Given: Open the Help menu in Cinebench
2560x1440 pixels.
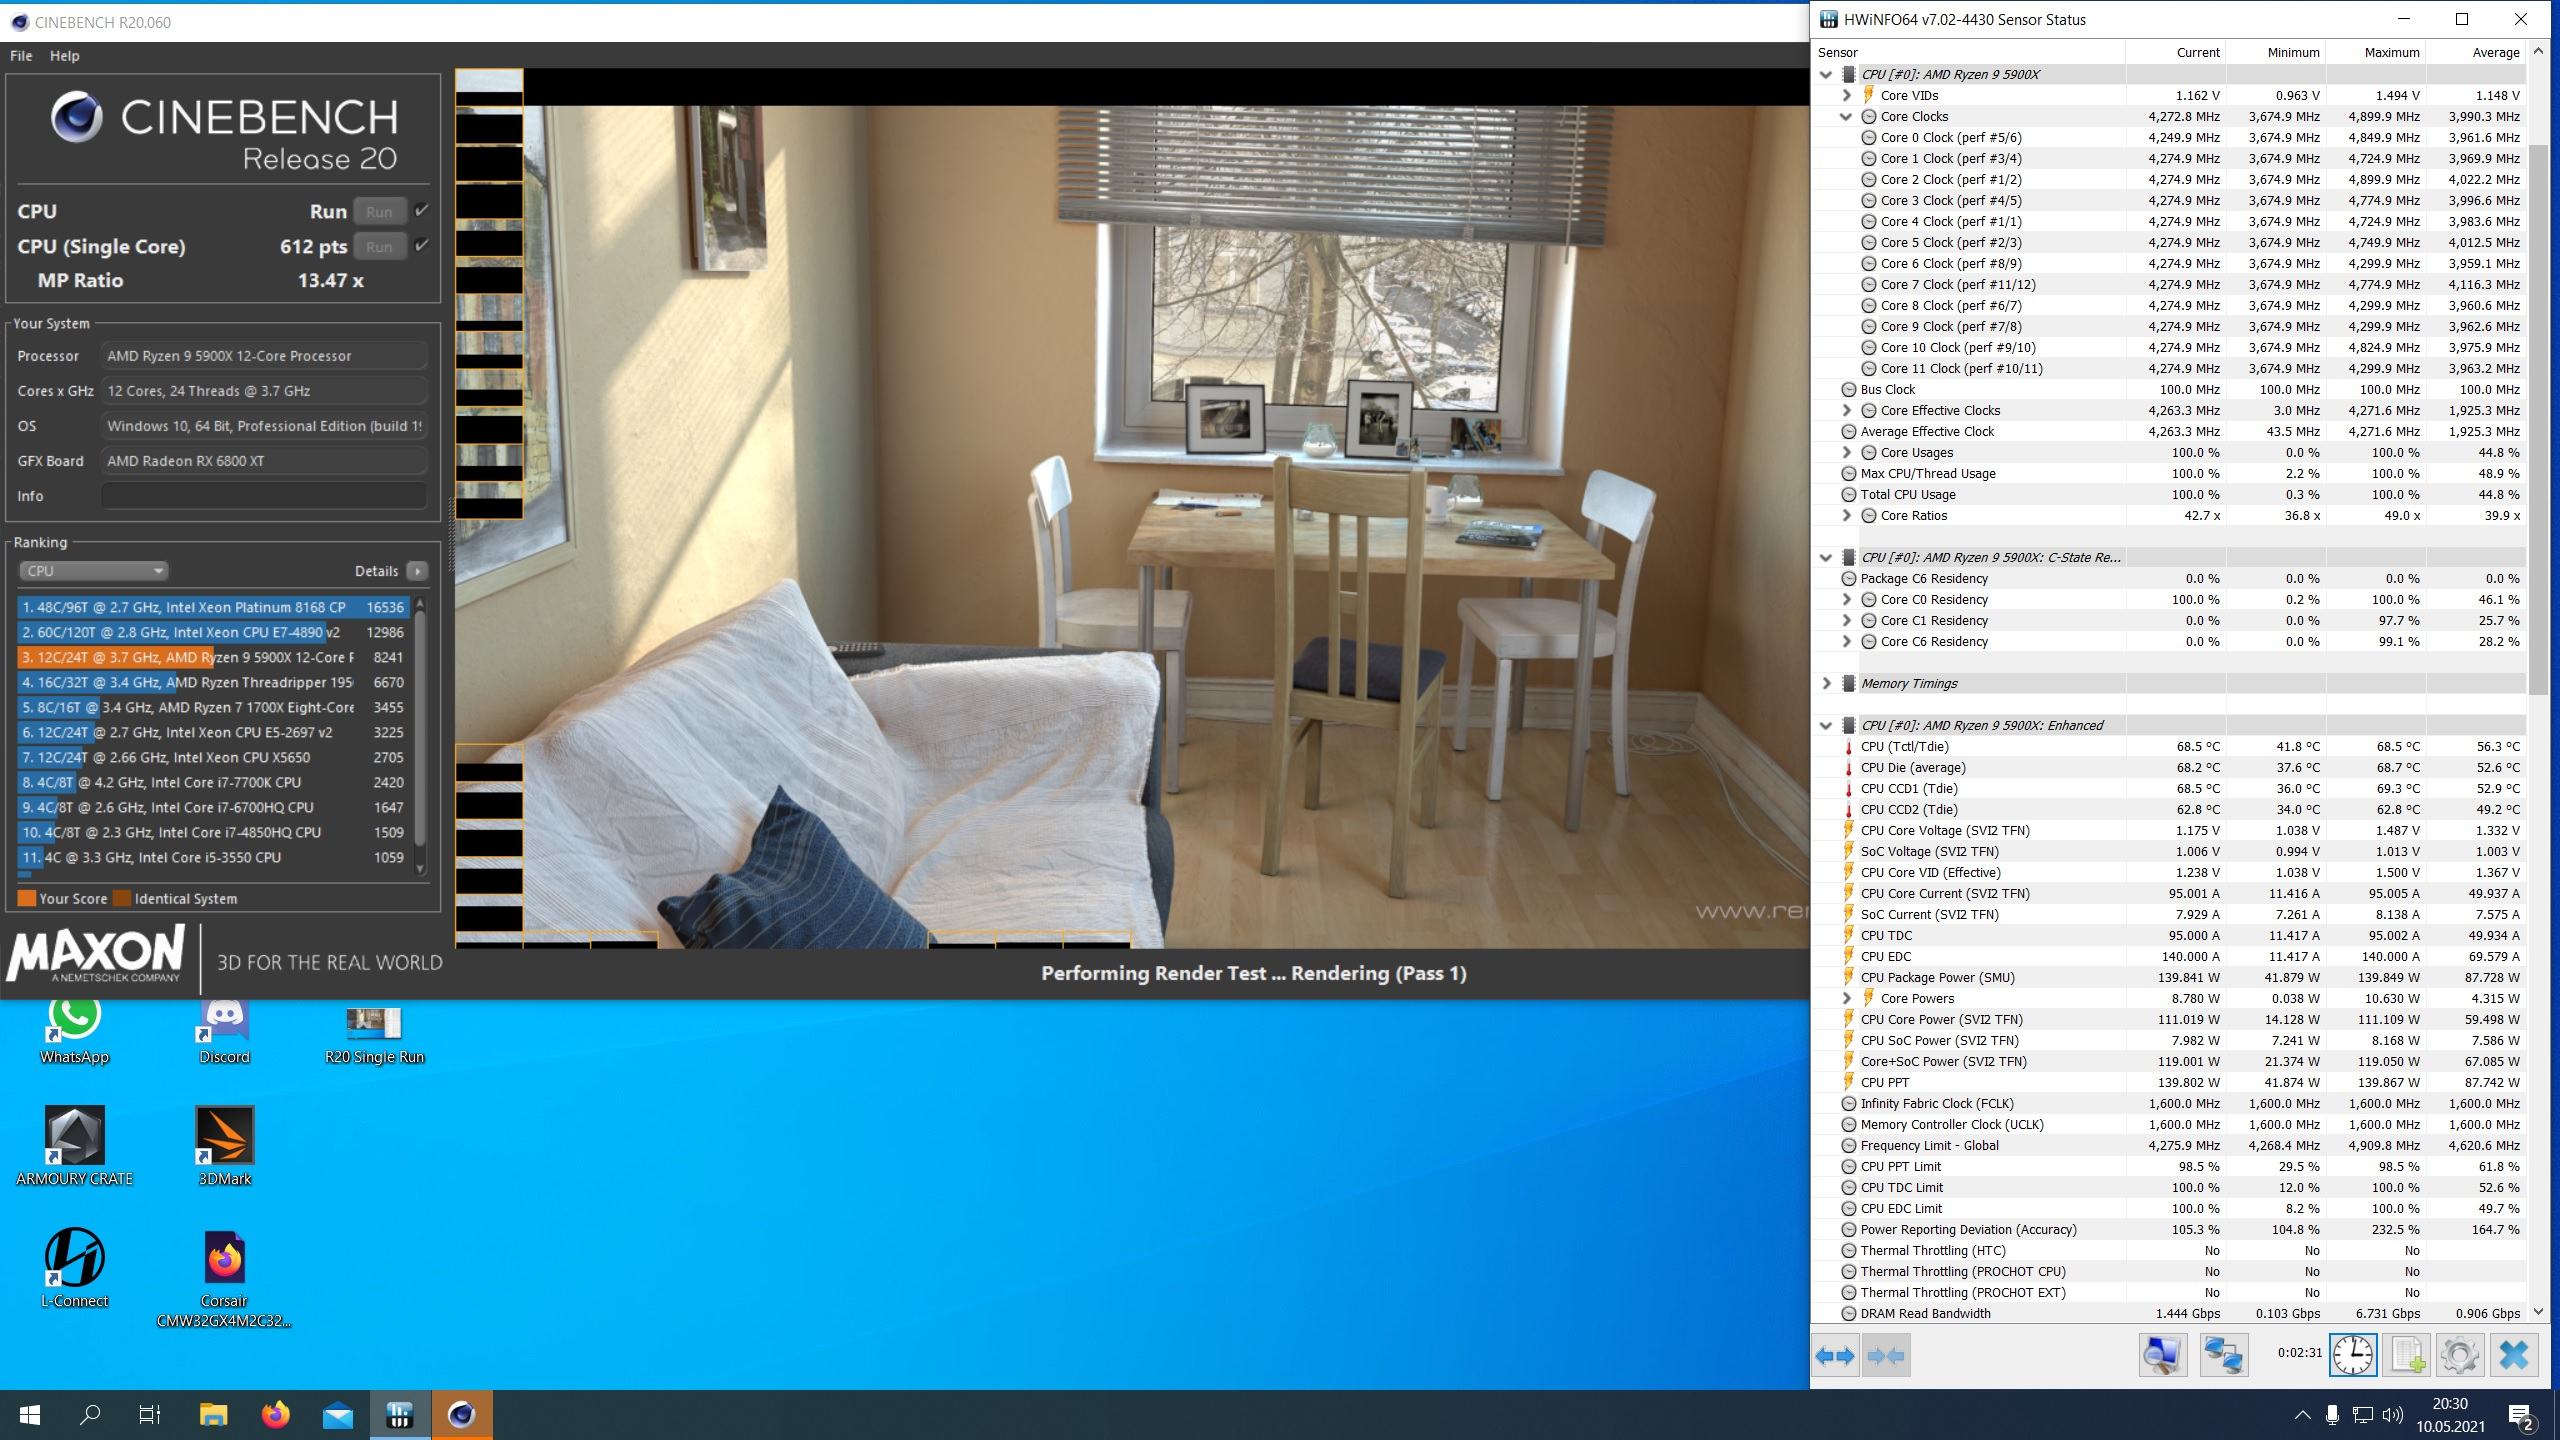Looking at the screenshot, I should [x=64, y=56].
